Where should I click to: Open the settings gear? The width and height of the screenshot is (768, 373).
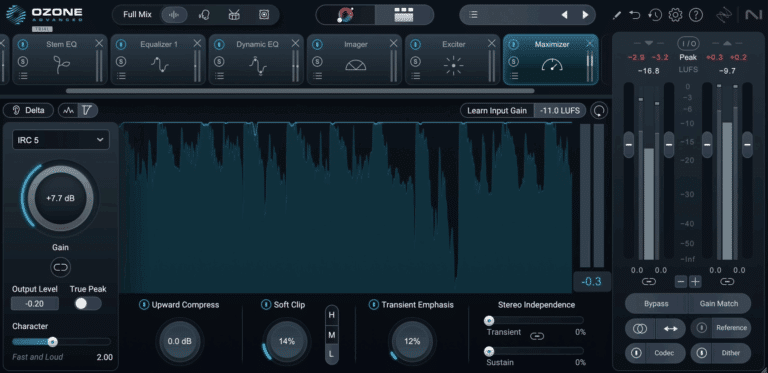(675, 15)
